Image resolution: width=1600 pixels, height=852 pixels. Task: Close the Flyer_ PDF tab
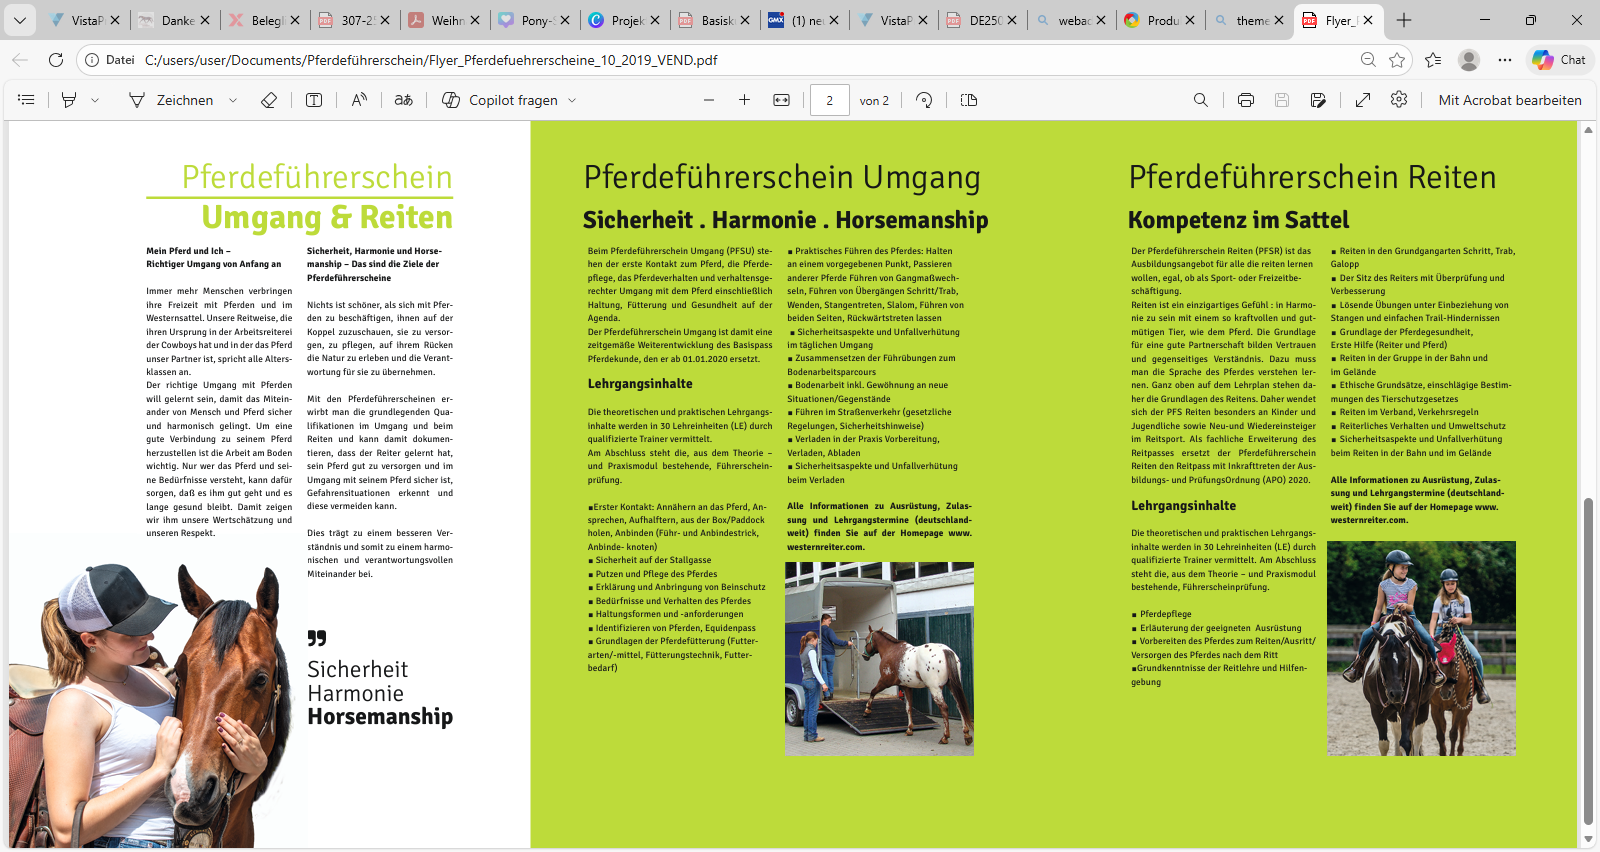tap(1368, 20)
